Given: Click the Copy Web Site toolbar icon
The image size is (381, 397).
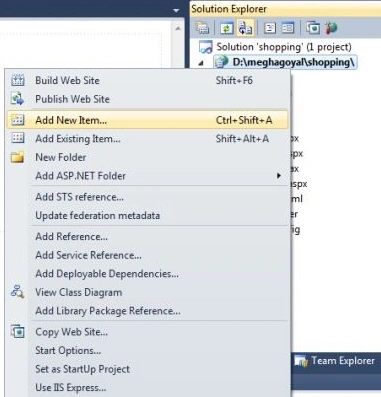Looking at the screenshot, I should [x=313, y=28].
